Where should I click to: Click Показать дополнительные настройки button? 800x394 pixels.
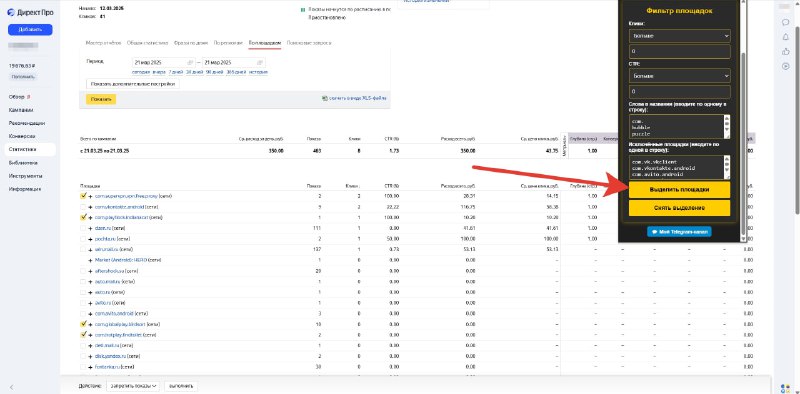coord(133,84)
